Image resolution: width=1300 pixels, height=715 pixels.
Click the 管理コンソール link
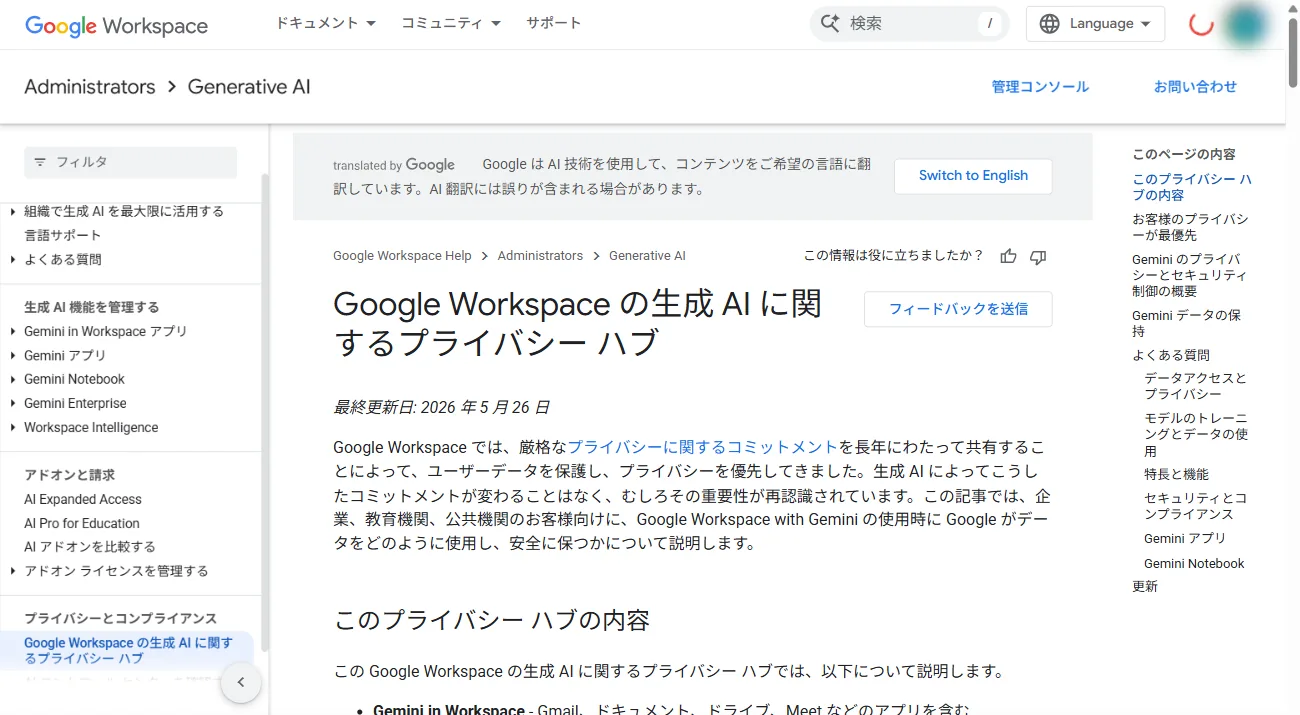(x=1040, y=87)
